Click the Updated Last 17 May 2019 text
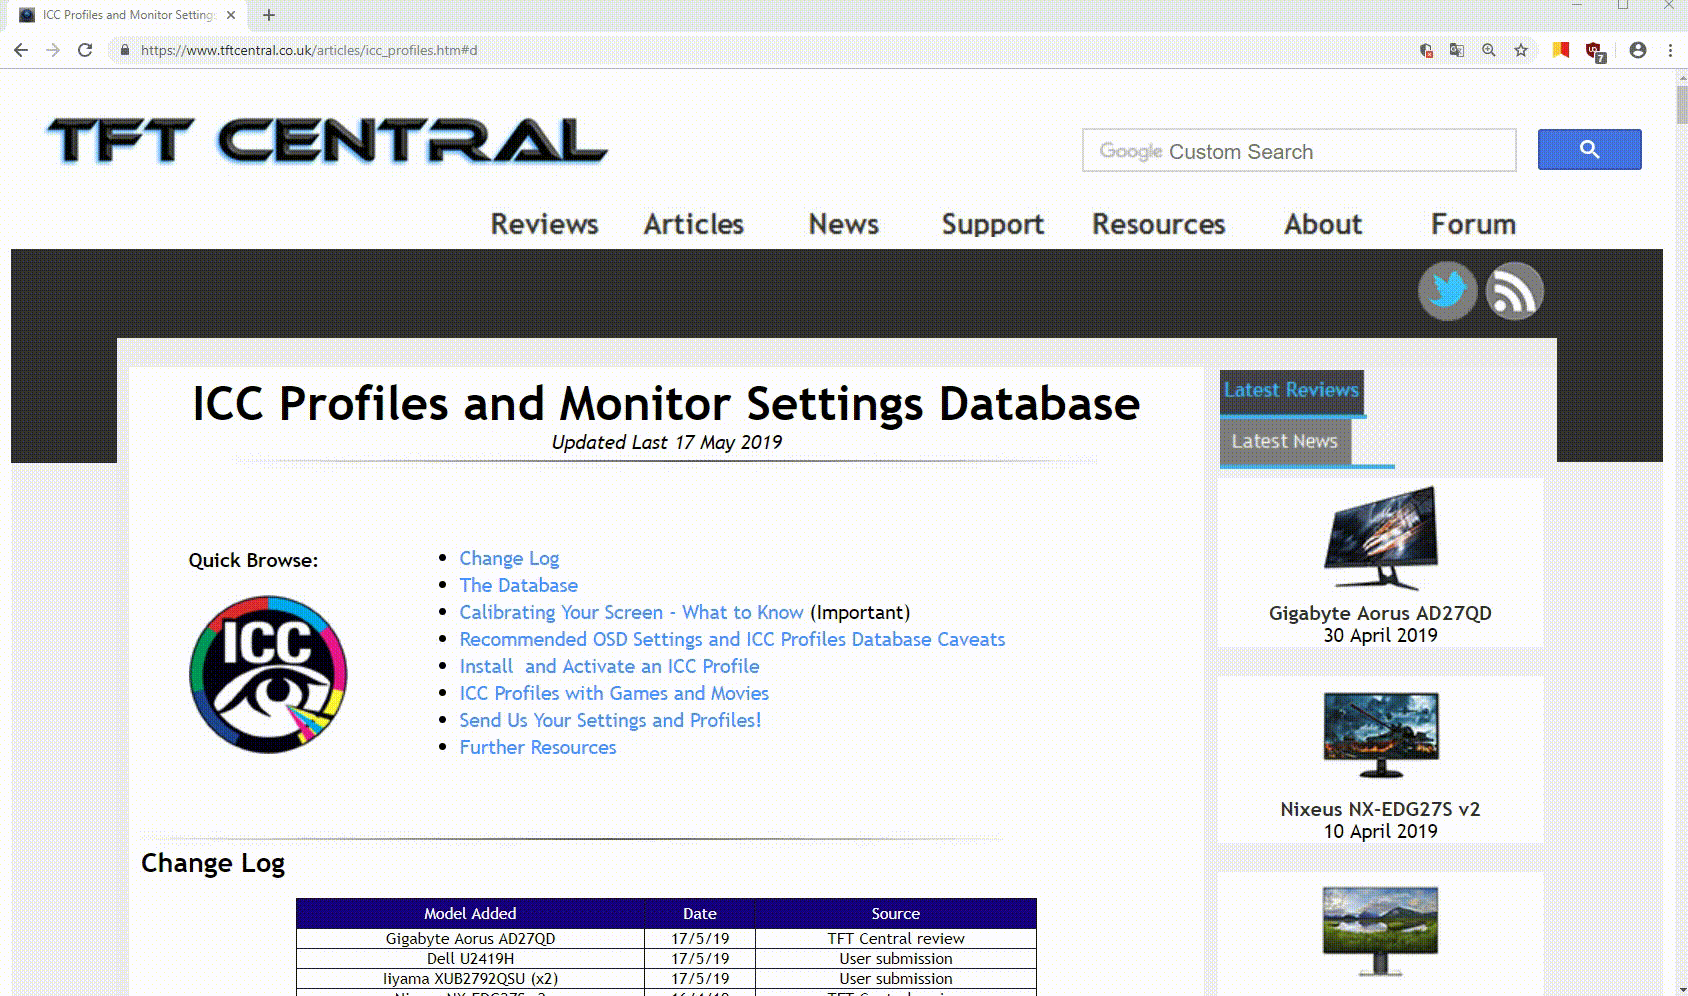The height and width of the screenshot is (996, 1688). pyautogui.click(x=667, y=442)
